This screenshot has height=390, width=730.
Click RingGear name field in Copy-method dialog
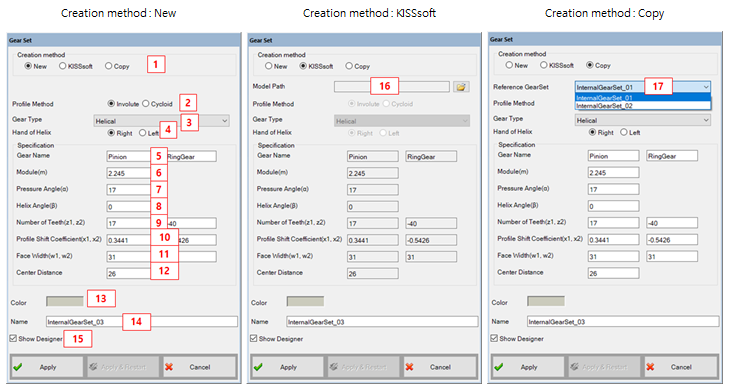click(x=672, y=156)
